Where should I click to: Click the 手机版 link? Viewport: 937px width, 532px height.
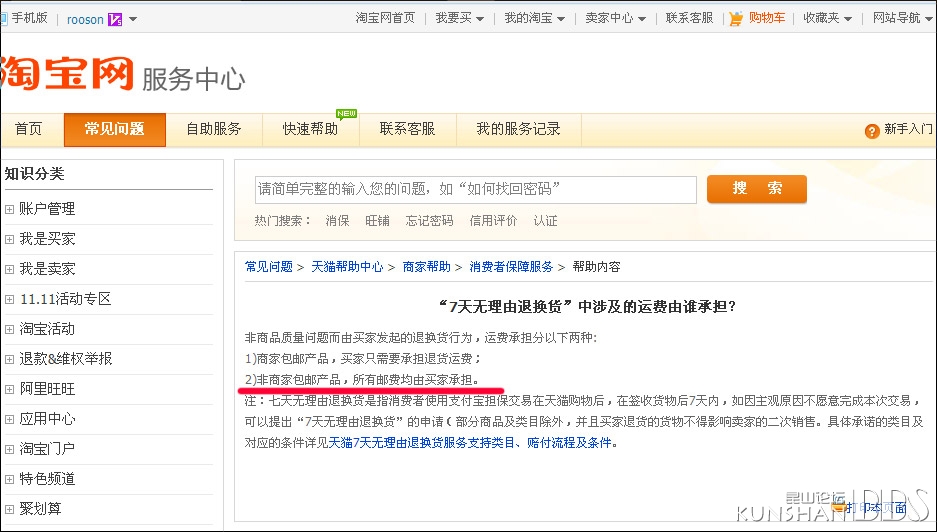(29, 19)
